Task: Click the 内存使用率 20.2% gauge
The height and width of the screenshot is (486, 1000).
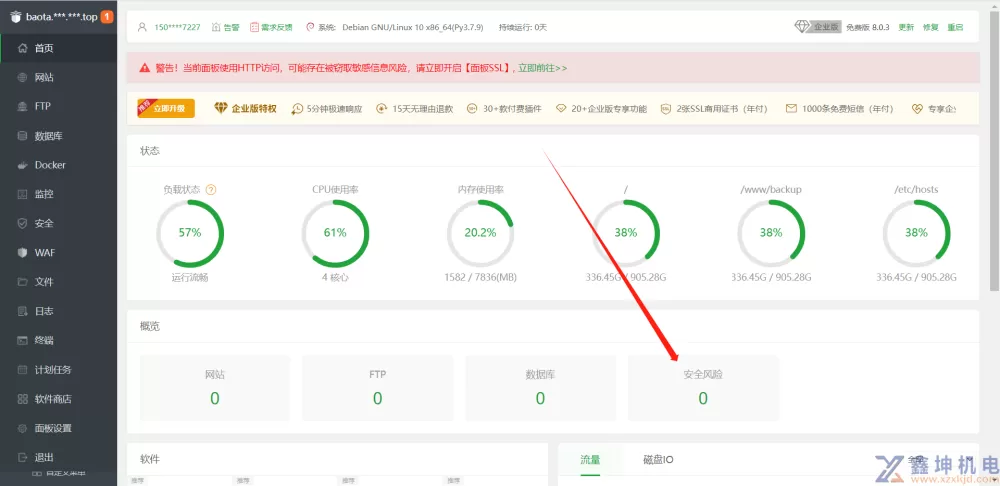Action: [480, 233]
